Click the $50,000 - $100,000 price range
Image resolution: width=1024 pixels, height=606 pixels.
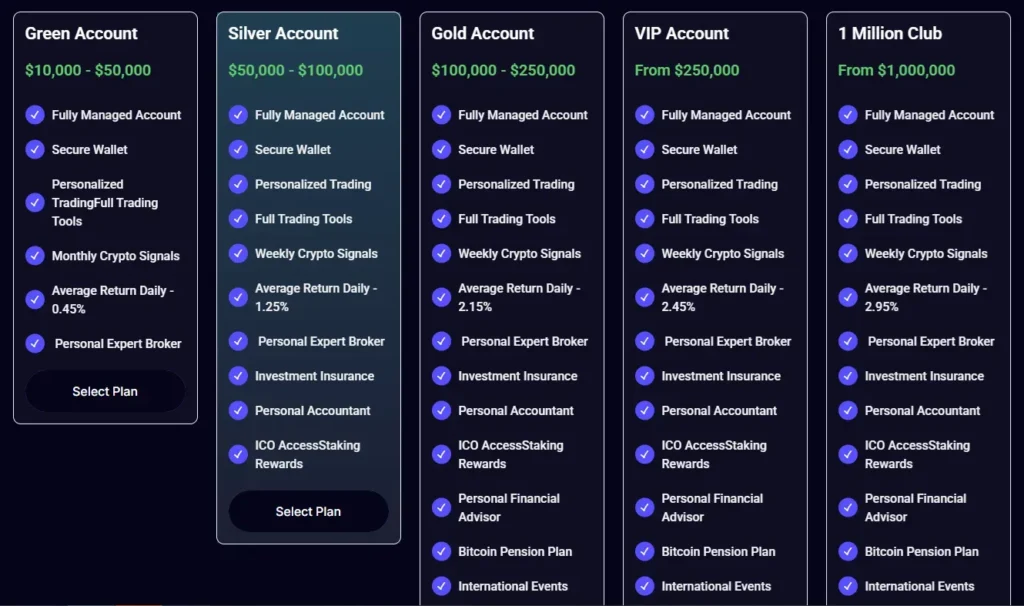point(296,70)
